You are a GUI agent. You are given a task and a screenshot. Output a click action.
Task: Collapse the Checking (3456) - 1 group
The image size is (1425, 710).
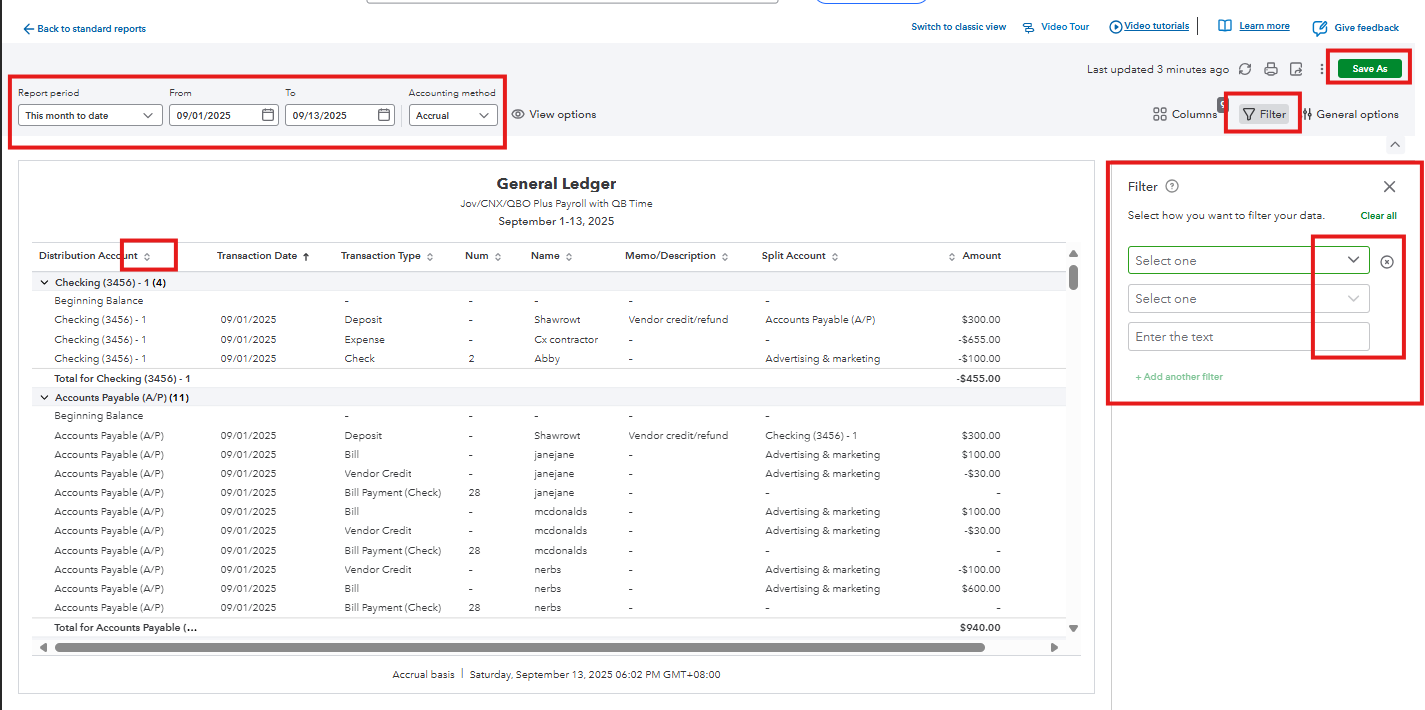coord(44,283)
